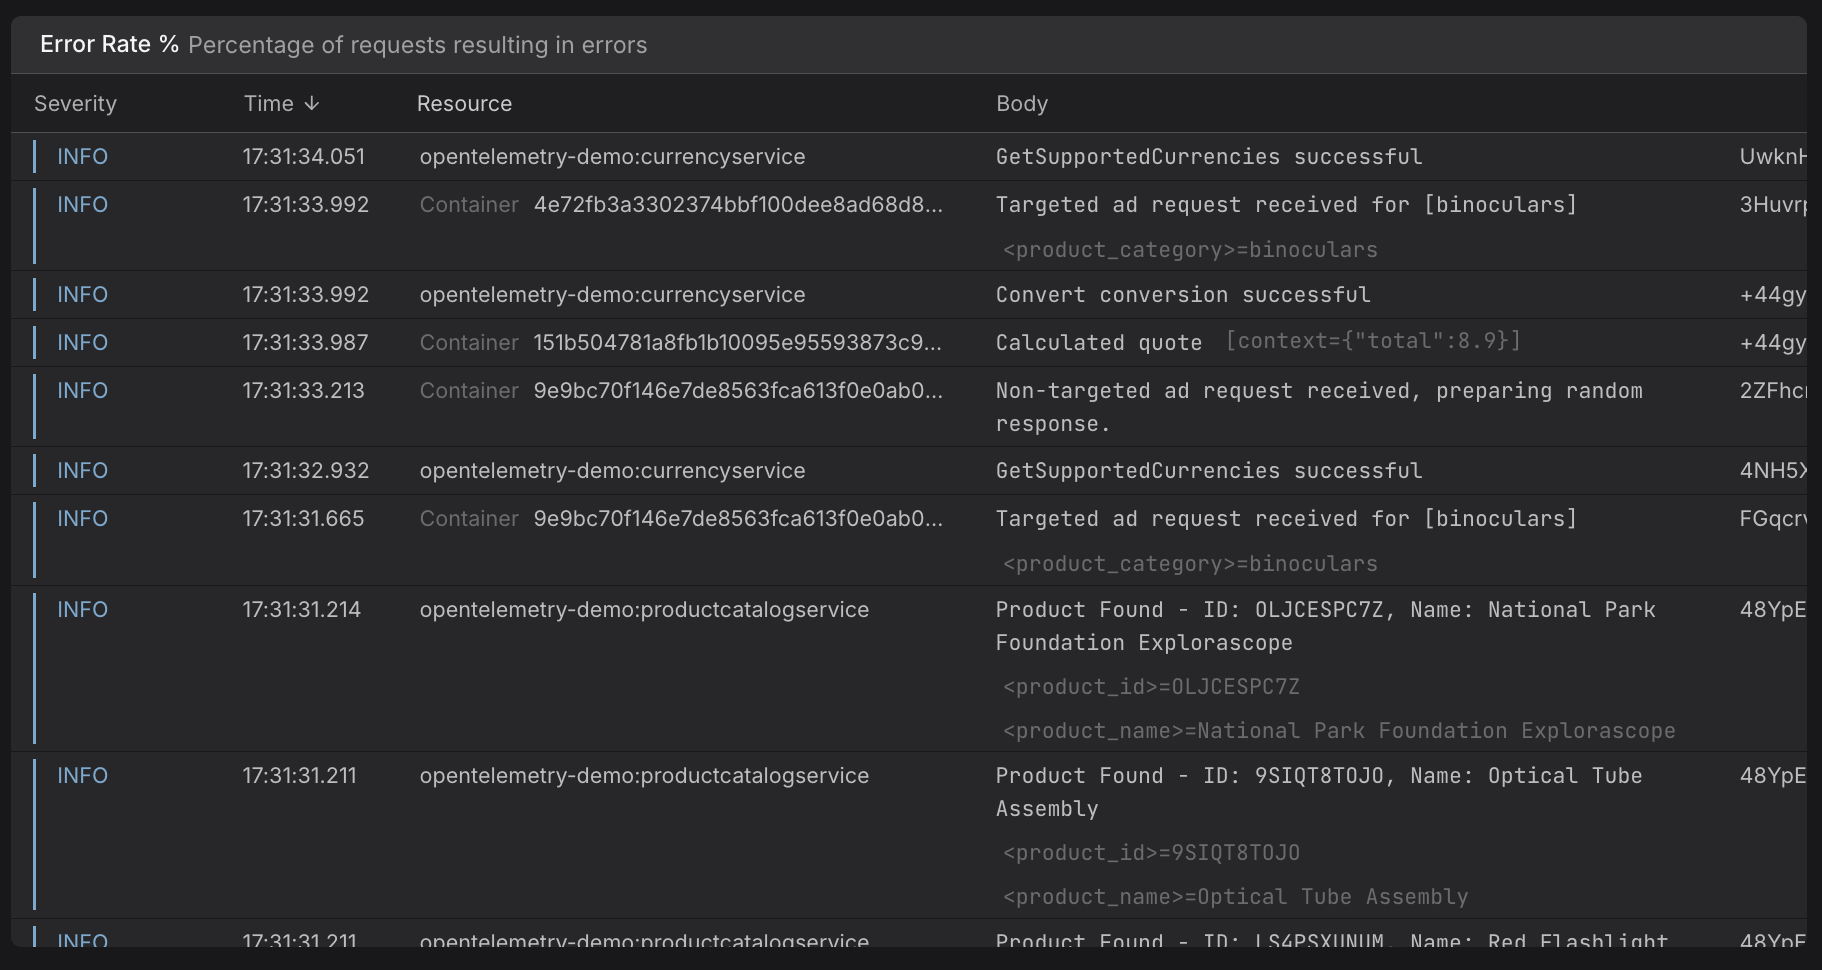Select the INFO severity label on the first row
Screen dimensions: 1822x970
[x=82, y=156]
